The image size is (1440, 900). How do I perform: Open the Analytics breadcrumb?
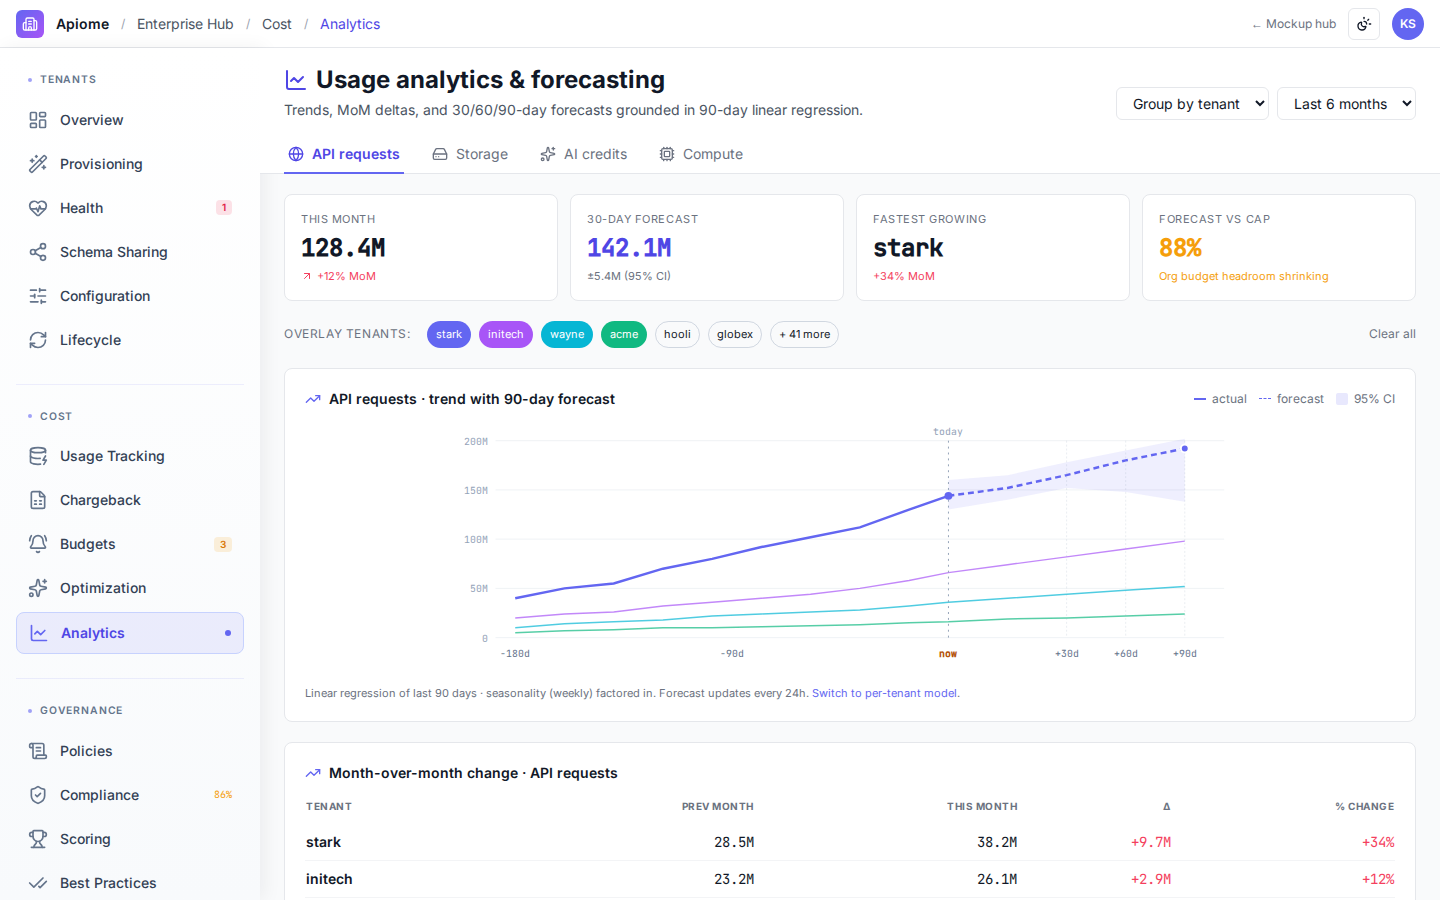[x=350, y=24]
